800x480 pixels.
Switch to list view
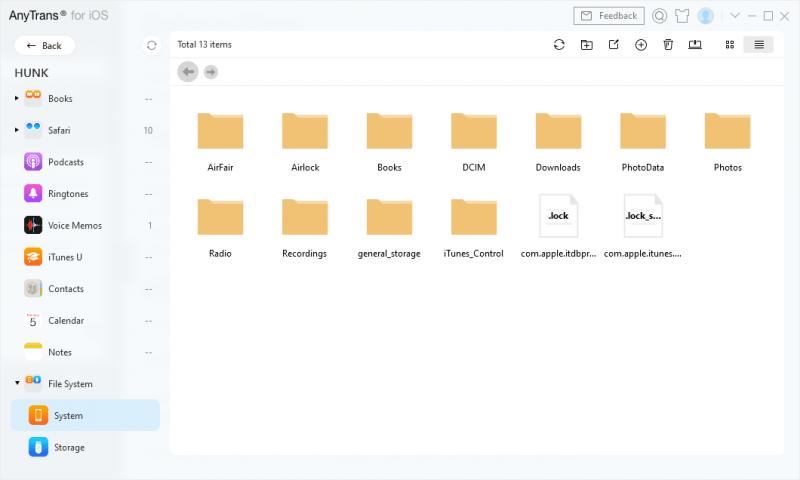tap(759, 45)
